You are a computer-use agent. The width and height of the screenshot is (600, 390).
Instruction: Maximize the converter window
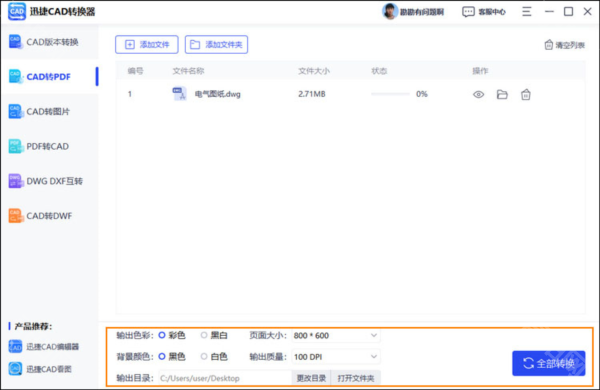point(568,11)
